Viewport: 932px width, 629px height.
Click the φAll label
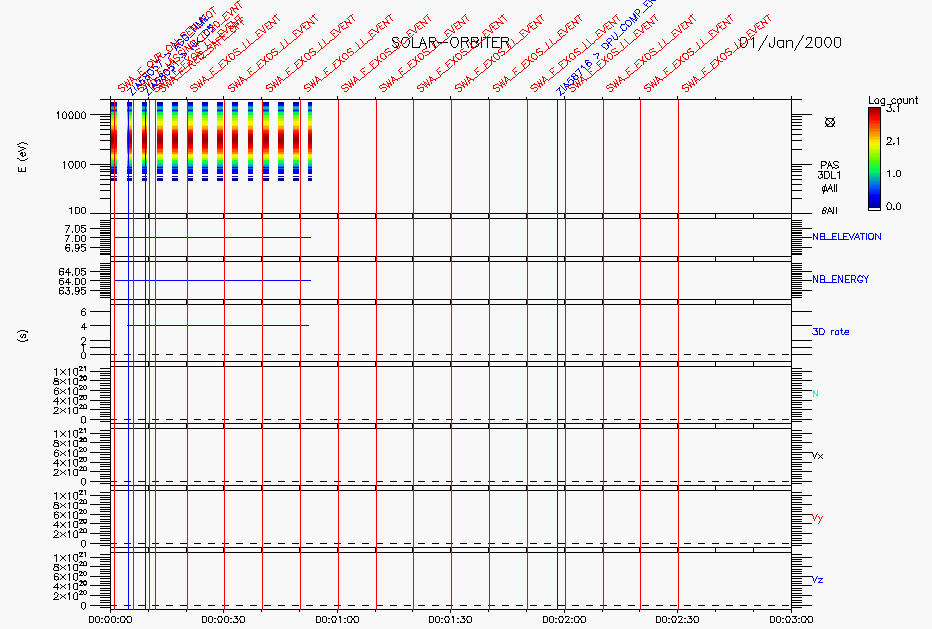(829, 188)
